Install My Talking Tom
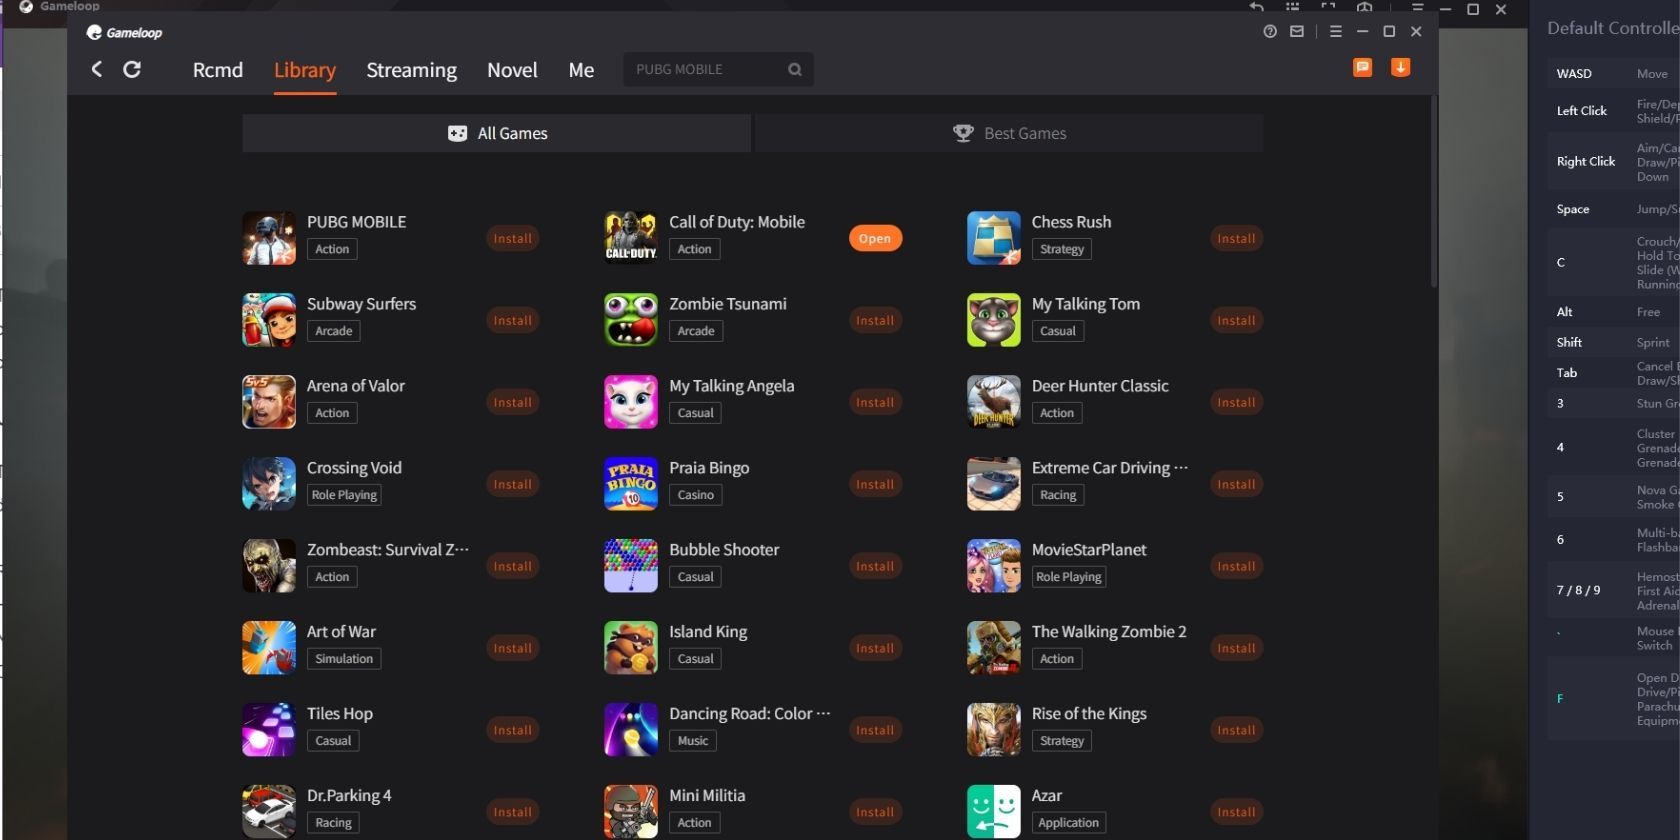Image resolution: width=1680 pixels, height=840 pixels. click(1237, 320)
